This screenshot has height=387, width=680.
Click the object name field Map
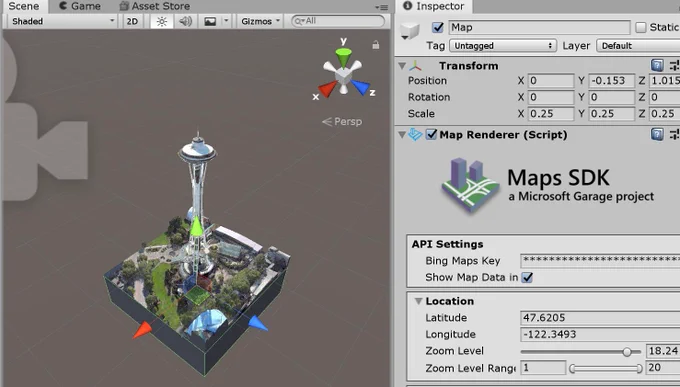pos(539,27)
